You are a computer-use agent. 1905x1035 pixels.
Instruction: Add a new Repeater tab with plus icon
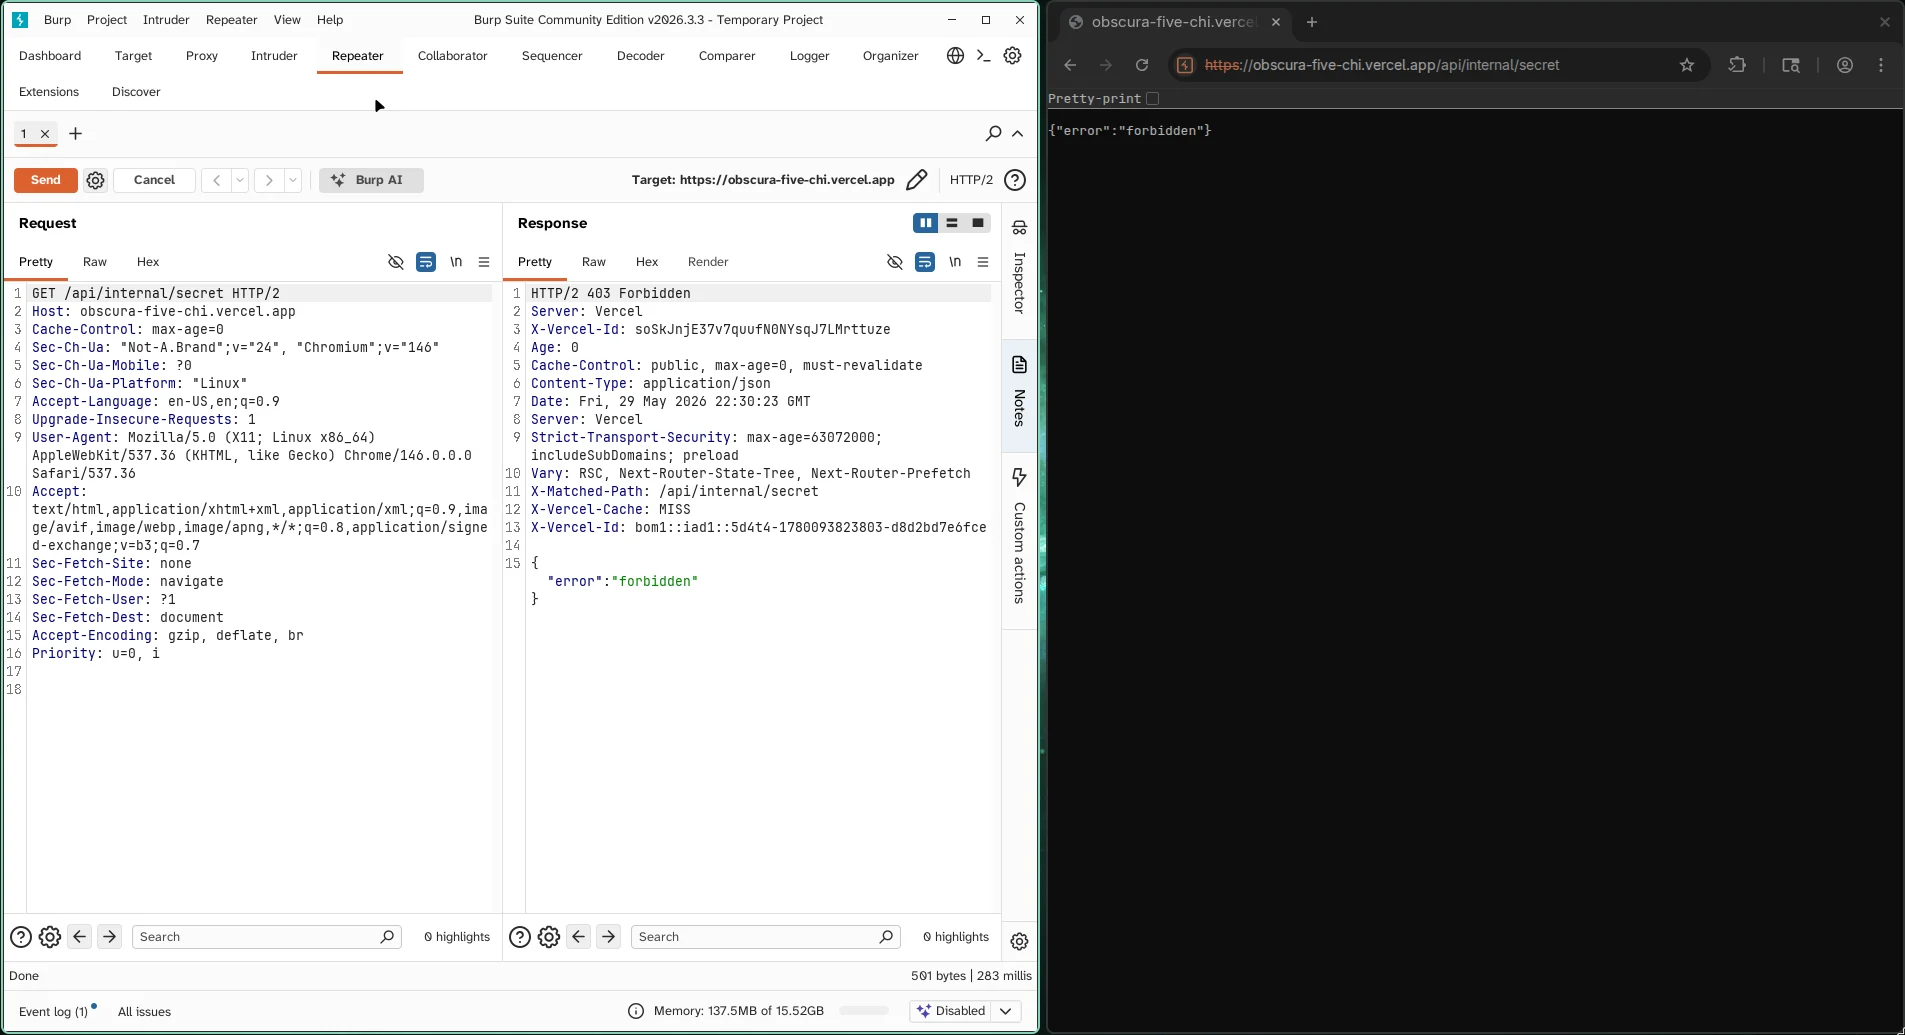coord(75,133)
